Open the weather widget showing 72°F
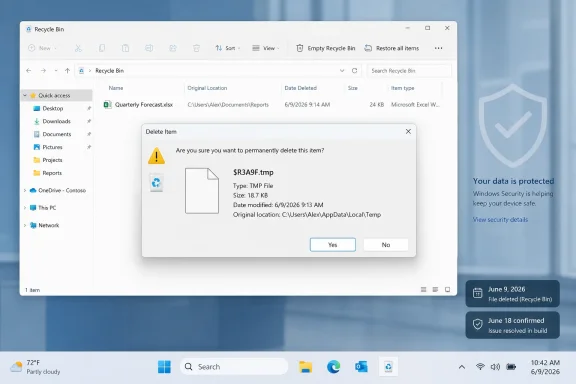 pyautogui.click(x=35, y=367)
